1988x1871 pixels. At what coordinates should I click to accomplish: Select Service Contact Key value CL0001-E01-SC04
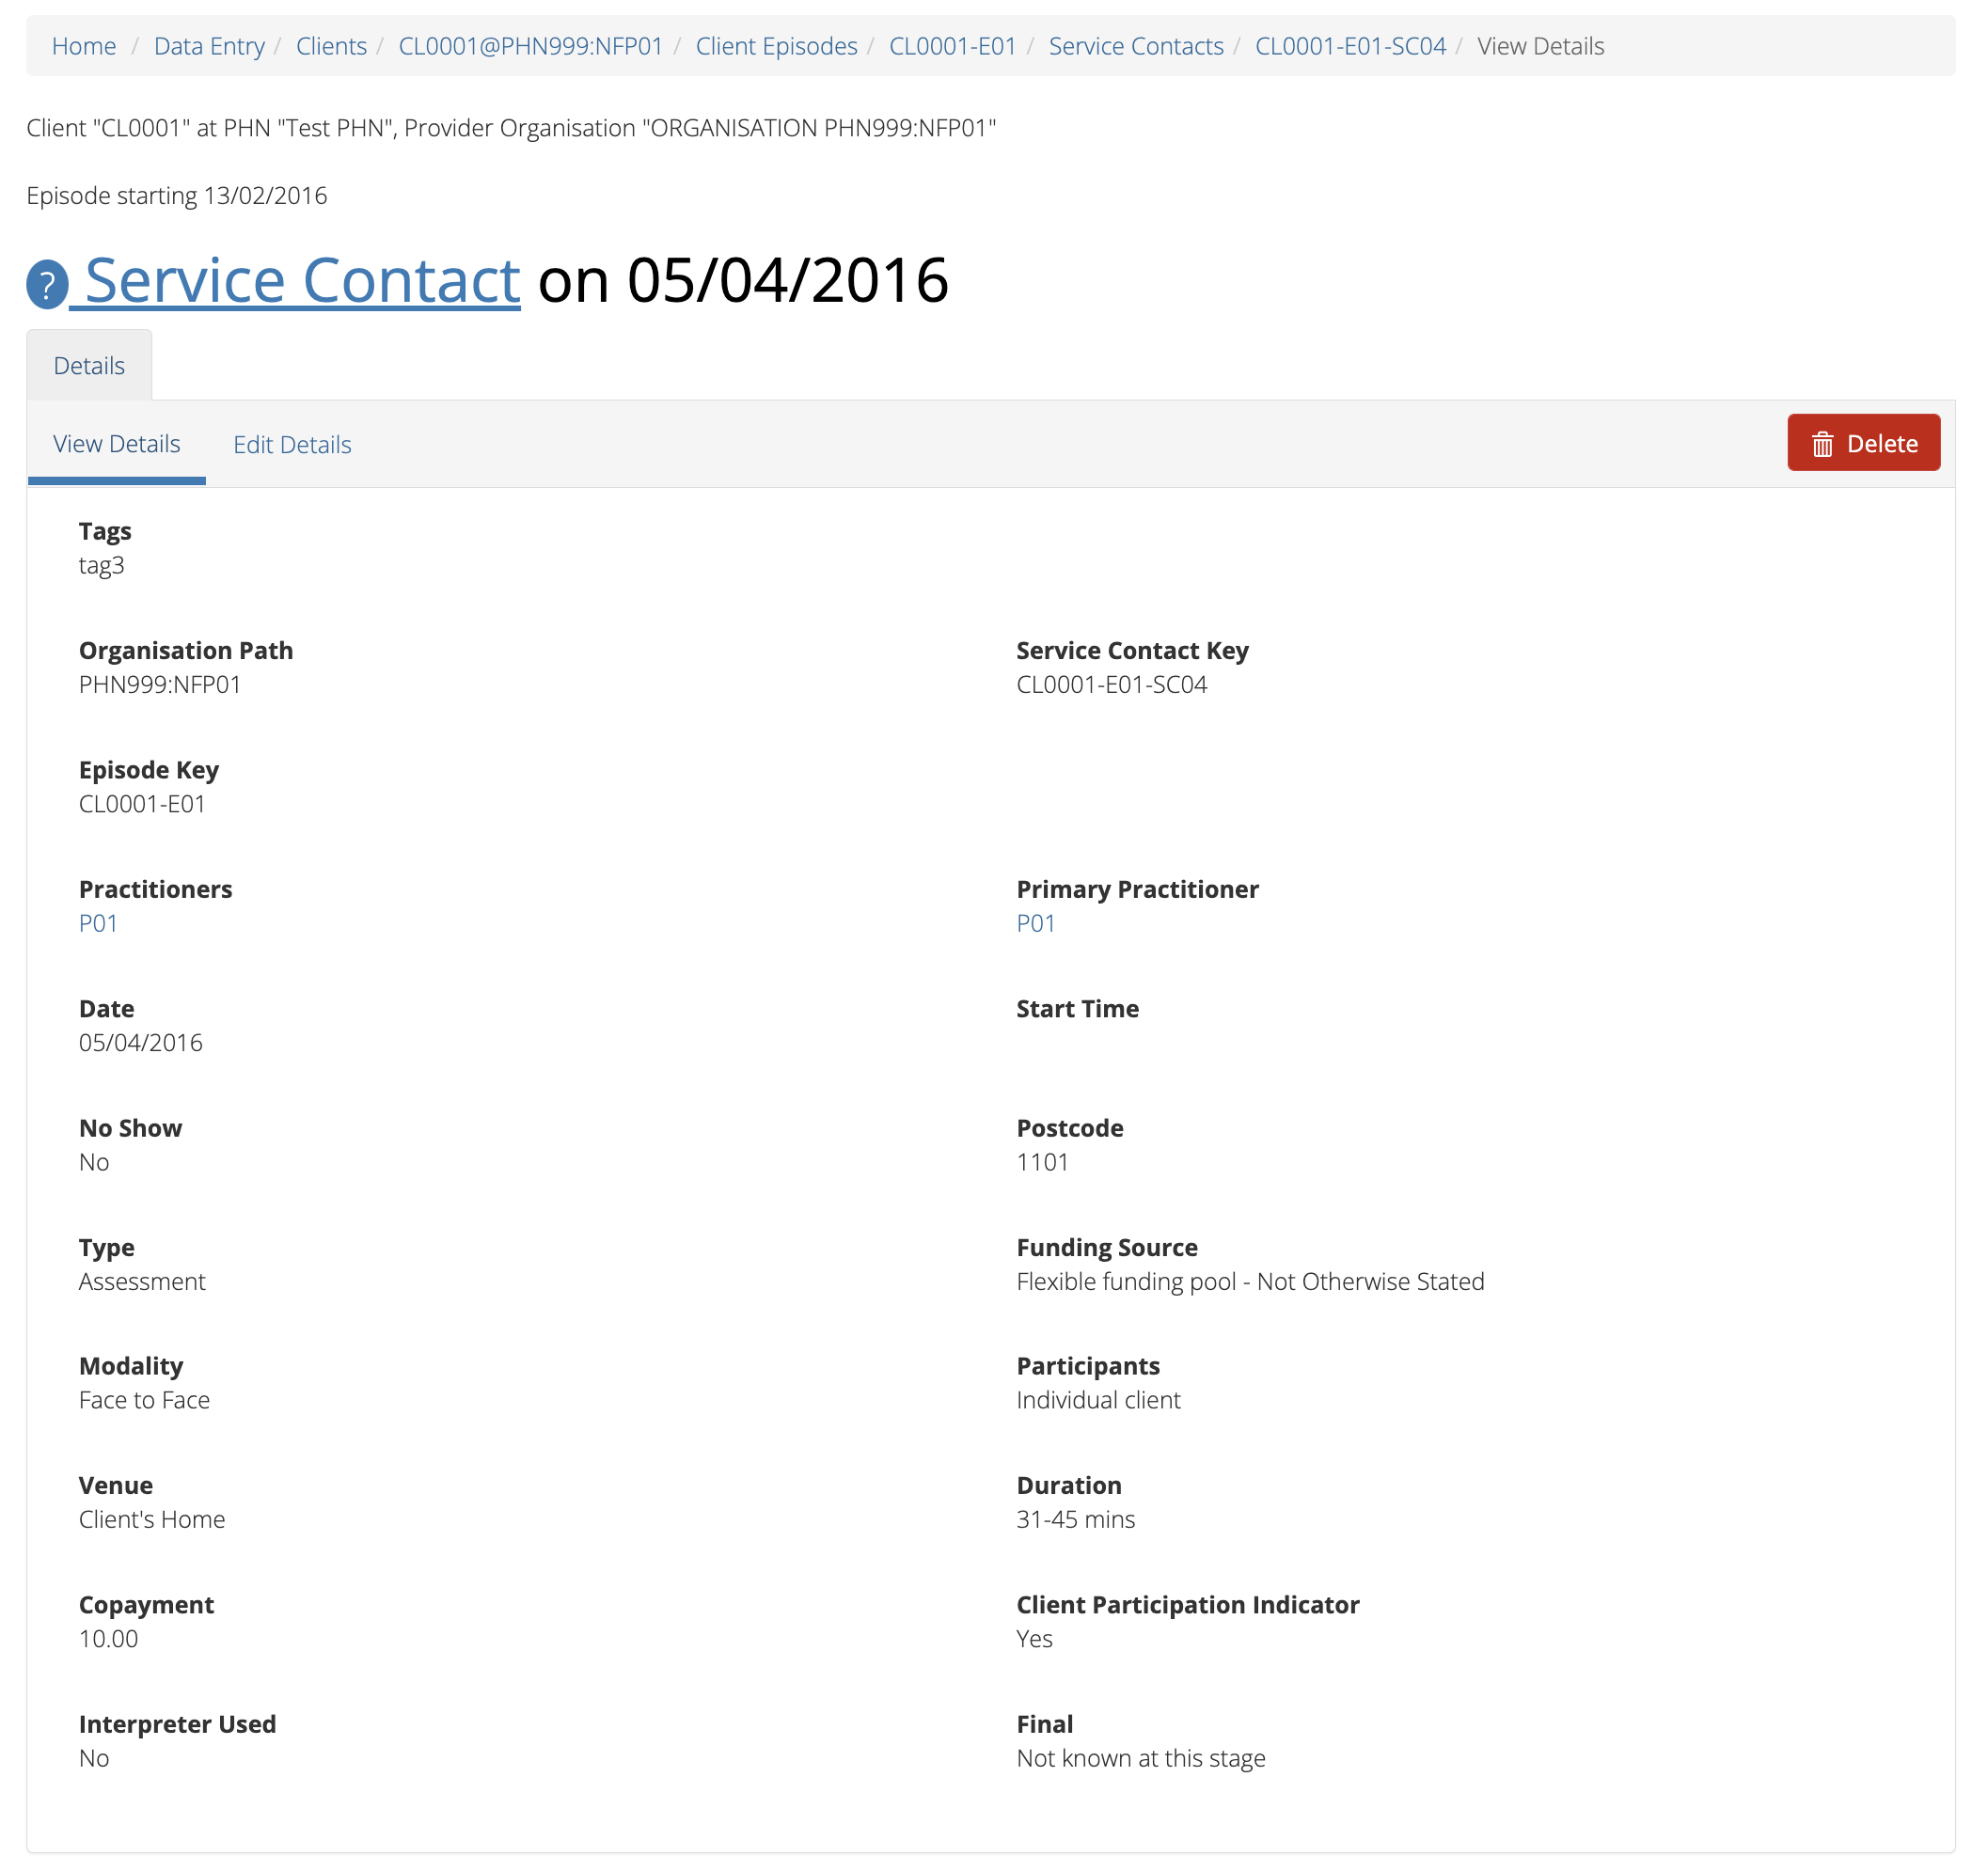[1111, 685]
